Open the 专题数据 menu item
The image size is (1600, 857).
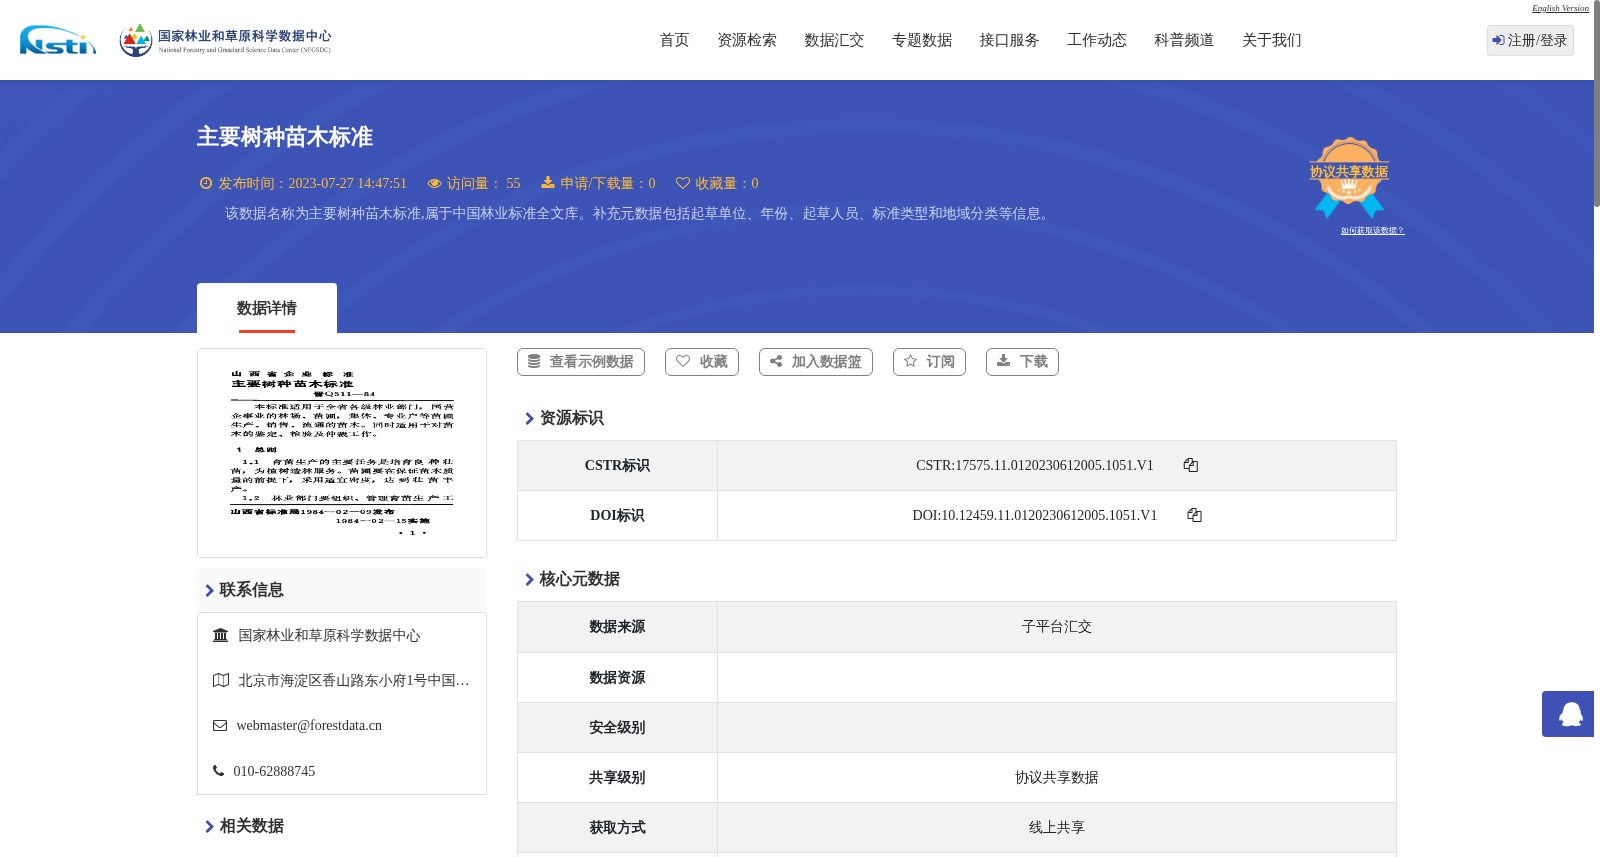pyautogui.click(x=922, y=40)
